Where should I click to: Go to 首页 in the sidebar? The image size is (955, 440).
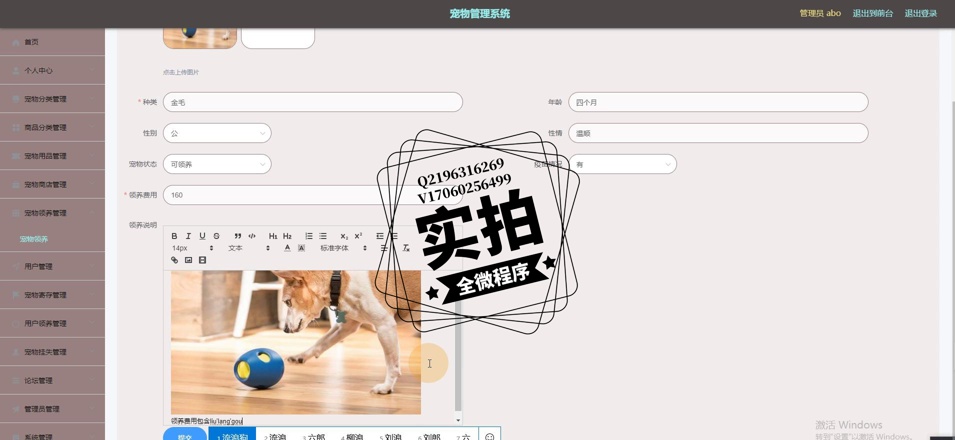(x=52, y=42)
